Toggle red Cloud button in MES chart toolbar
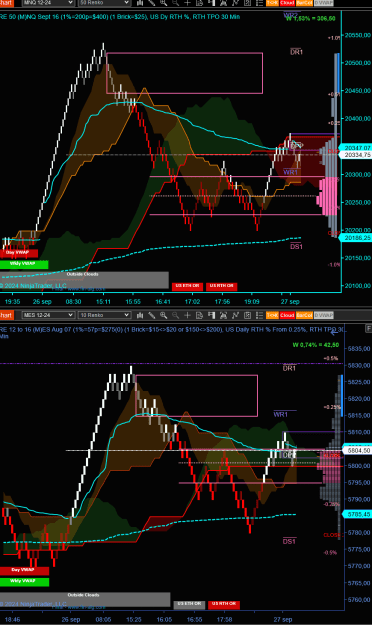This screenshot has width=372, height=625. pyautogui.click(x=287, y=315)
